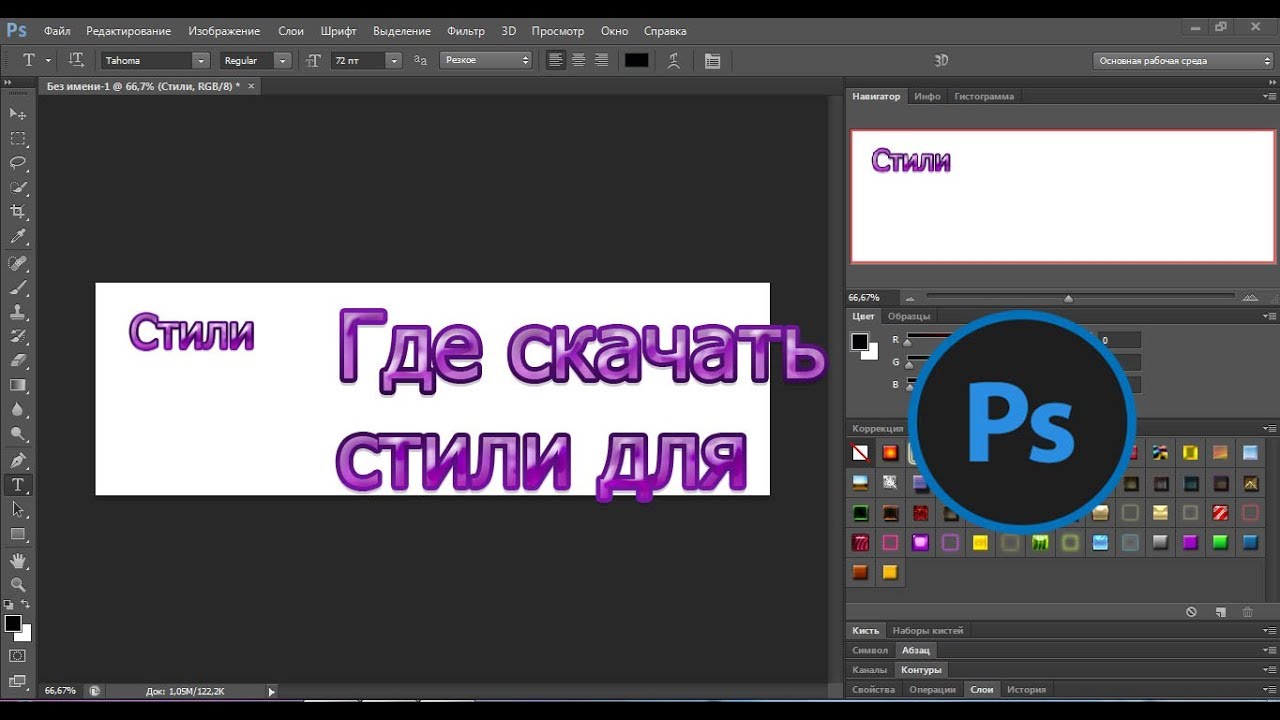This screenshot has width=1280, height=720.
Task: Click the 66,67% zoom field in status bar
Action: (x=60, y=690)
